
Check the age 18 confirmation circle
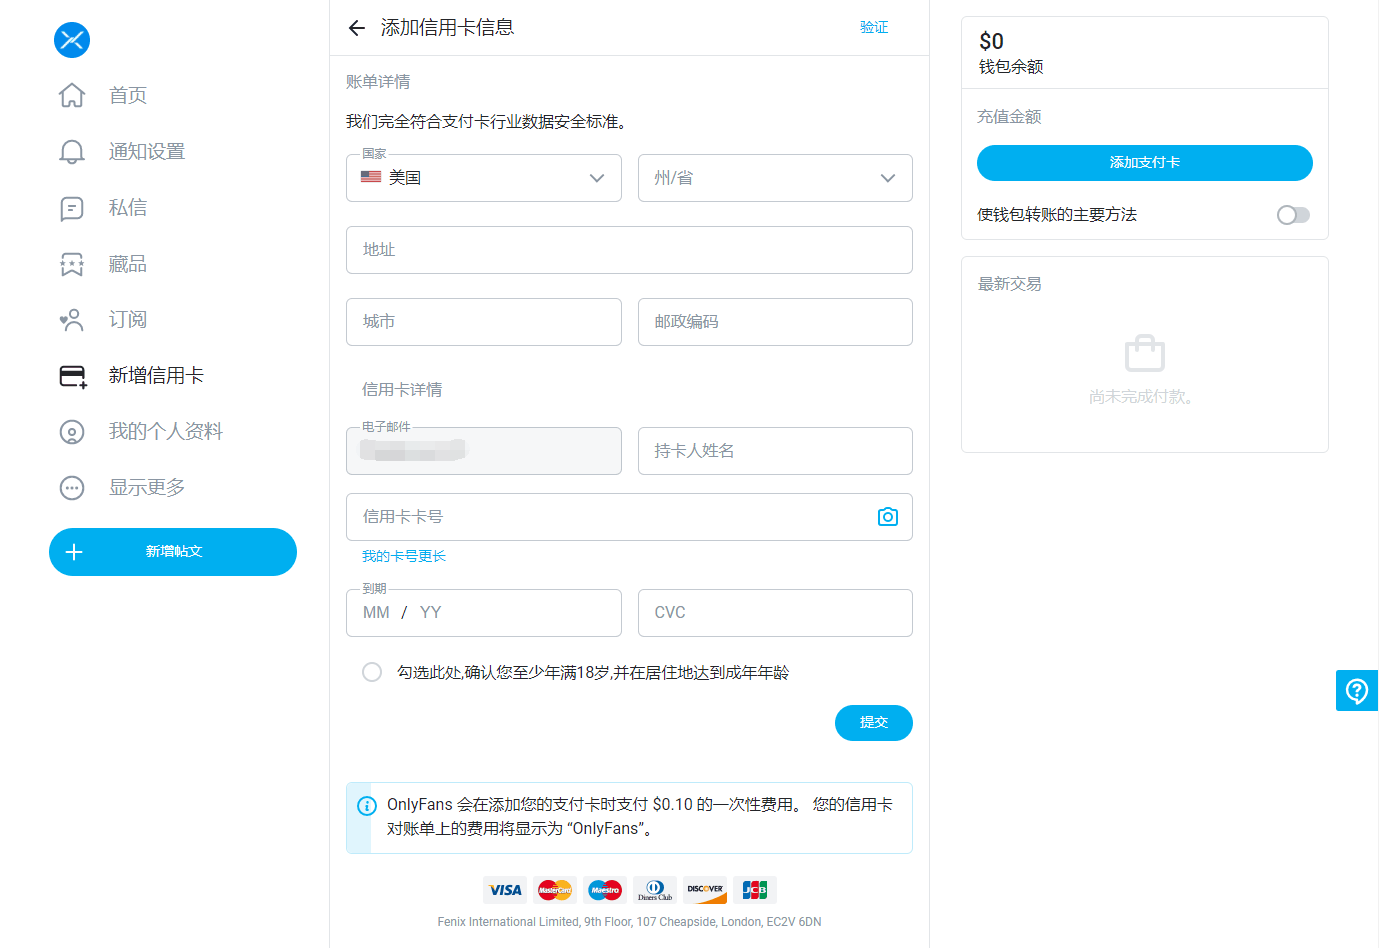click(x=371, y=671)
